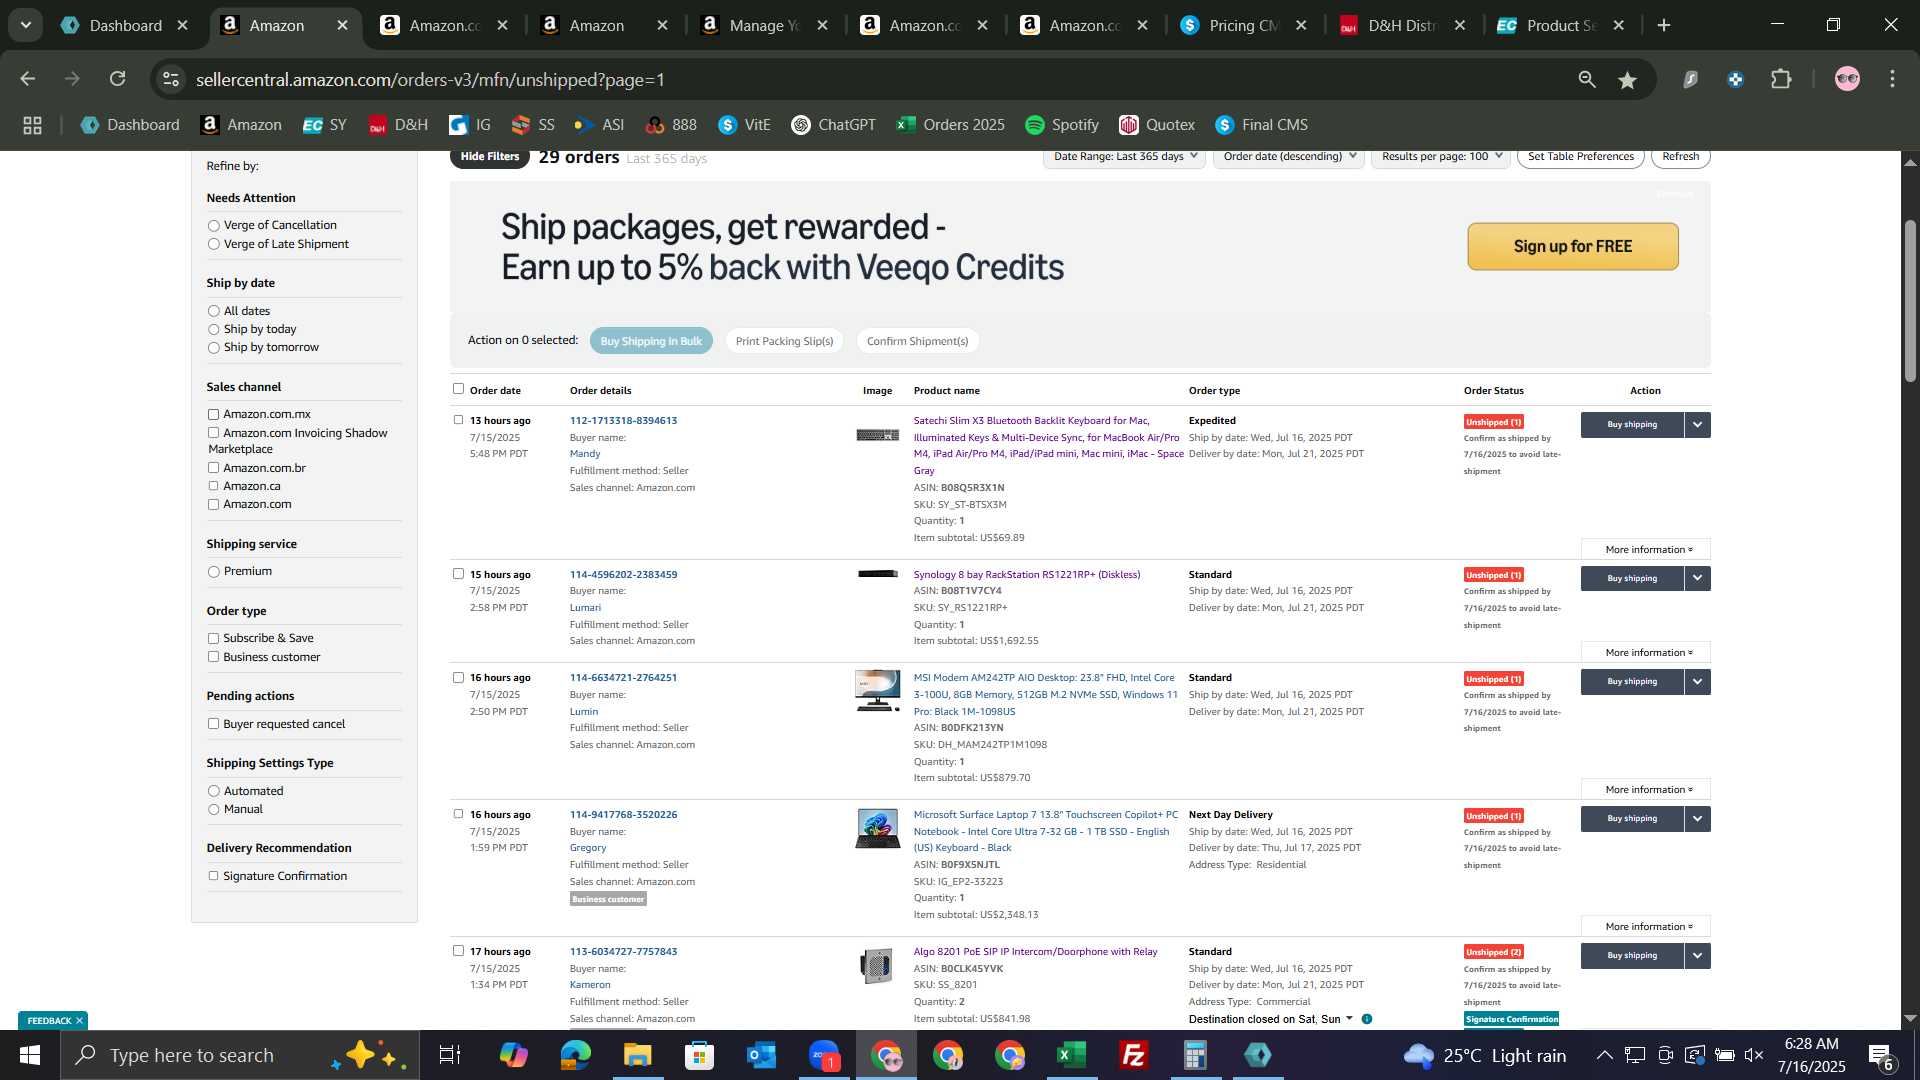Switch to the Manage Your tab

coord(765,26)
